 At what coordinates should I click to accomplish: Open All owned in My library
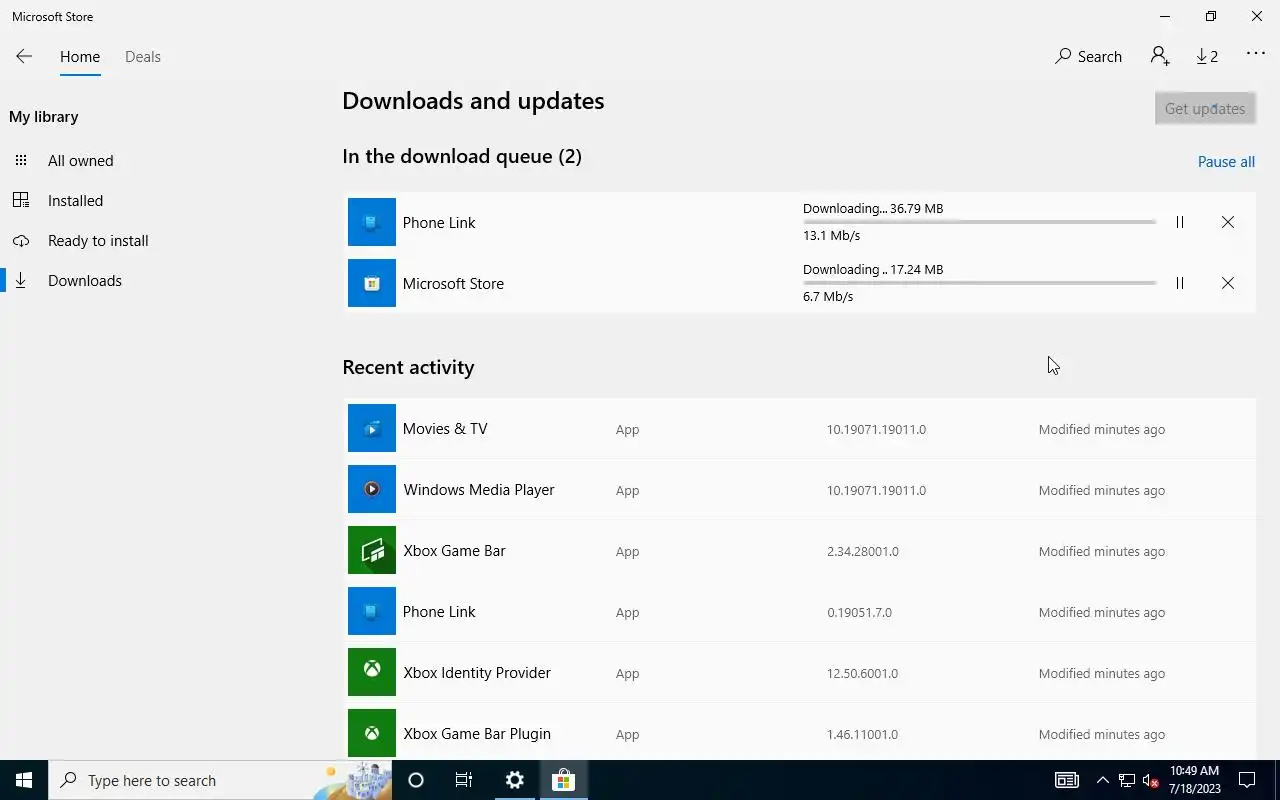tap(80, 160)
